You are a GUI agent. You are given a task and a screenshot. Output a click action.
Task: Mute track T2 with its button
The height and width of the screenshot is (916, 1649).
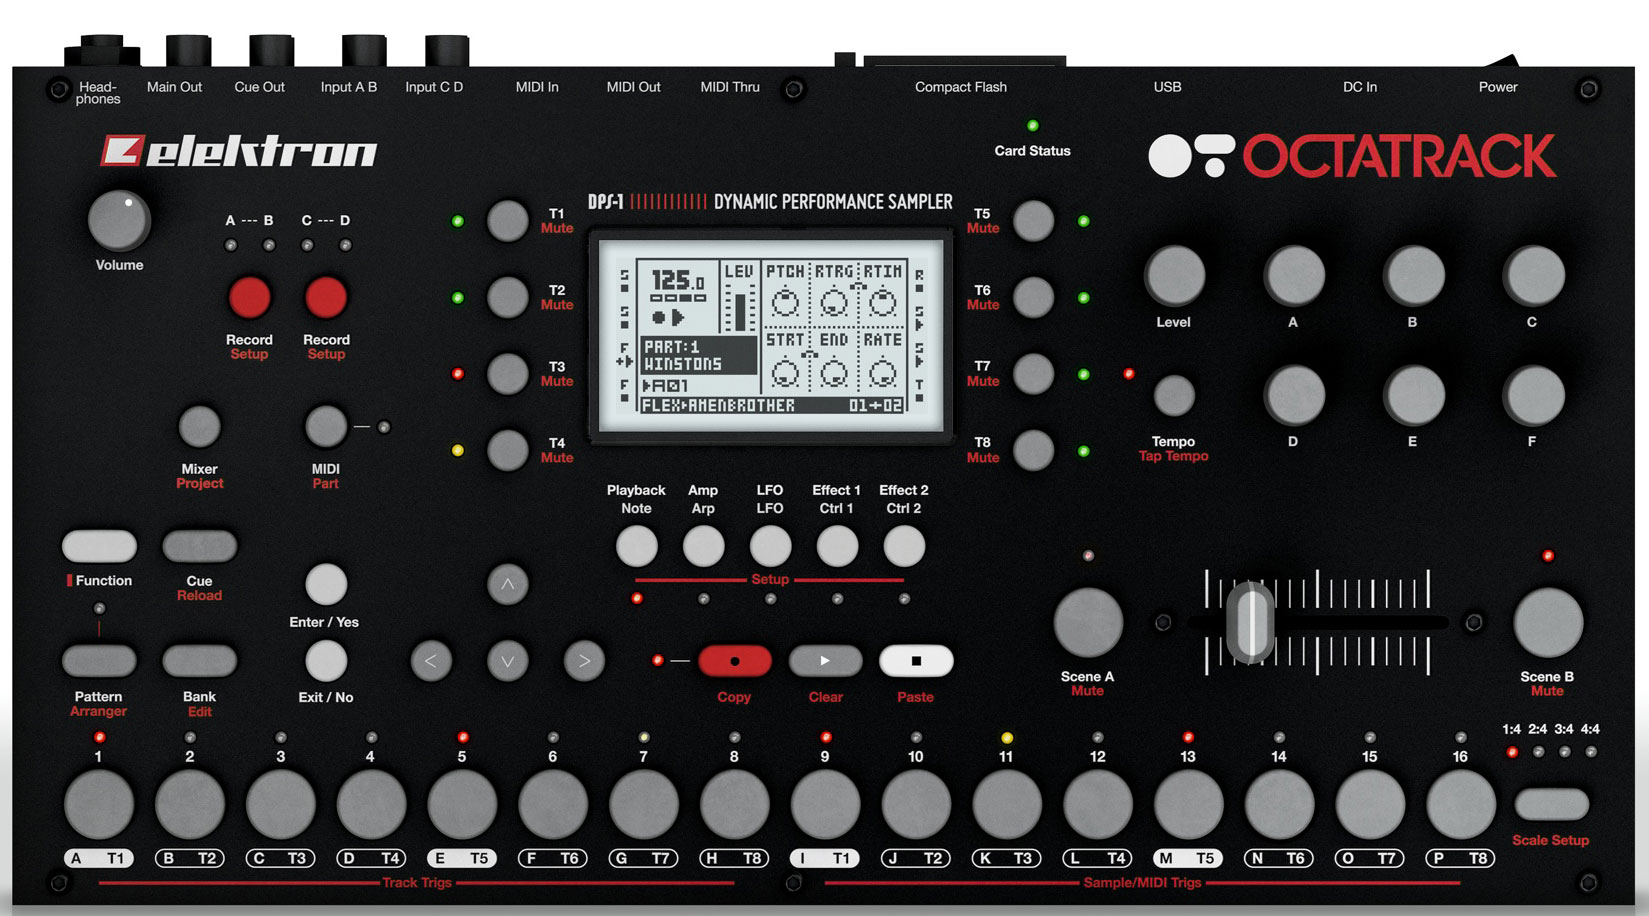(508, 298)
